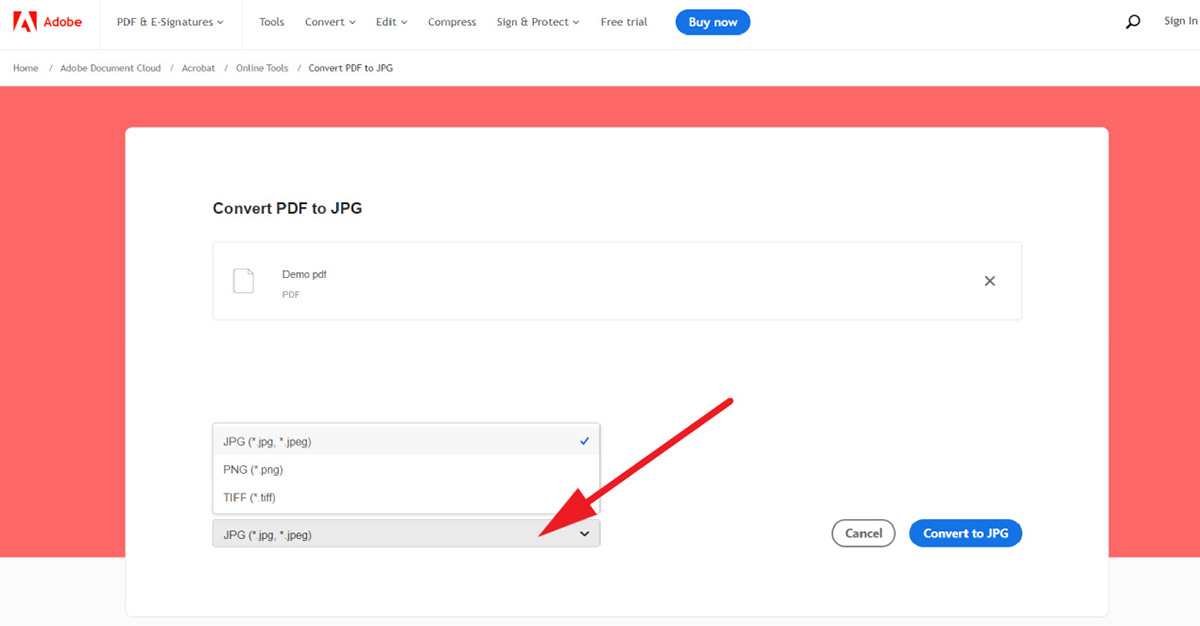Select the PNG (*.png) output format
The image size is (1200, 626).
(x=255, y=468)
